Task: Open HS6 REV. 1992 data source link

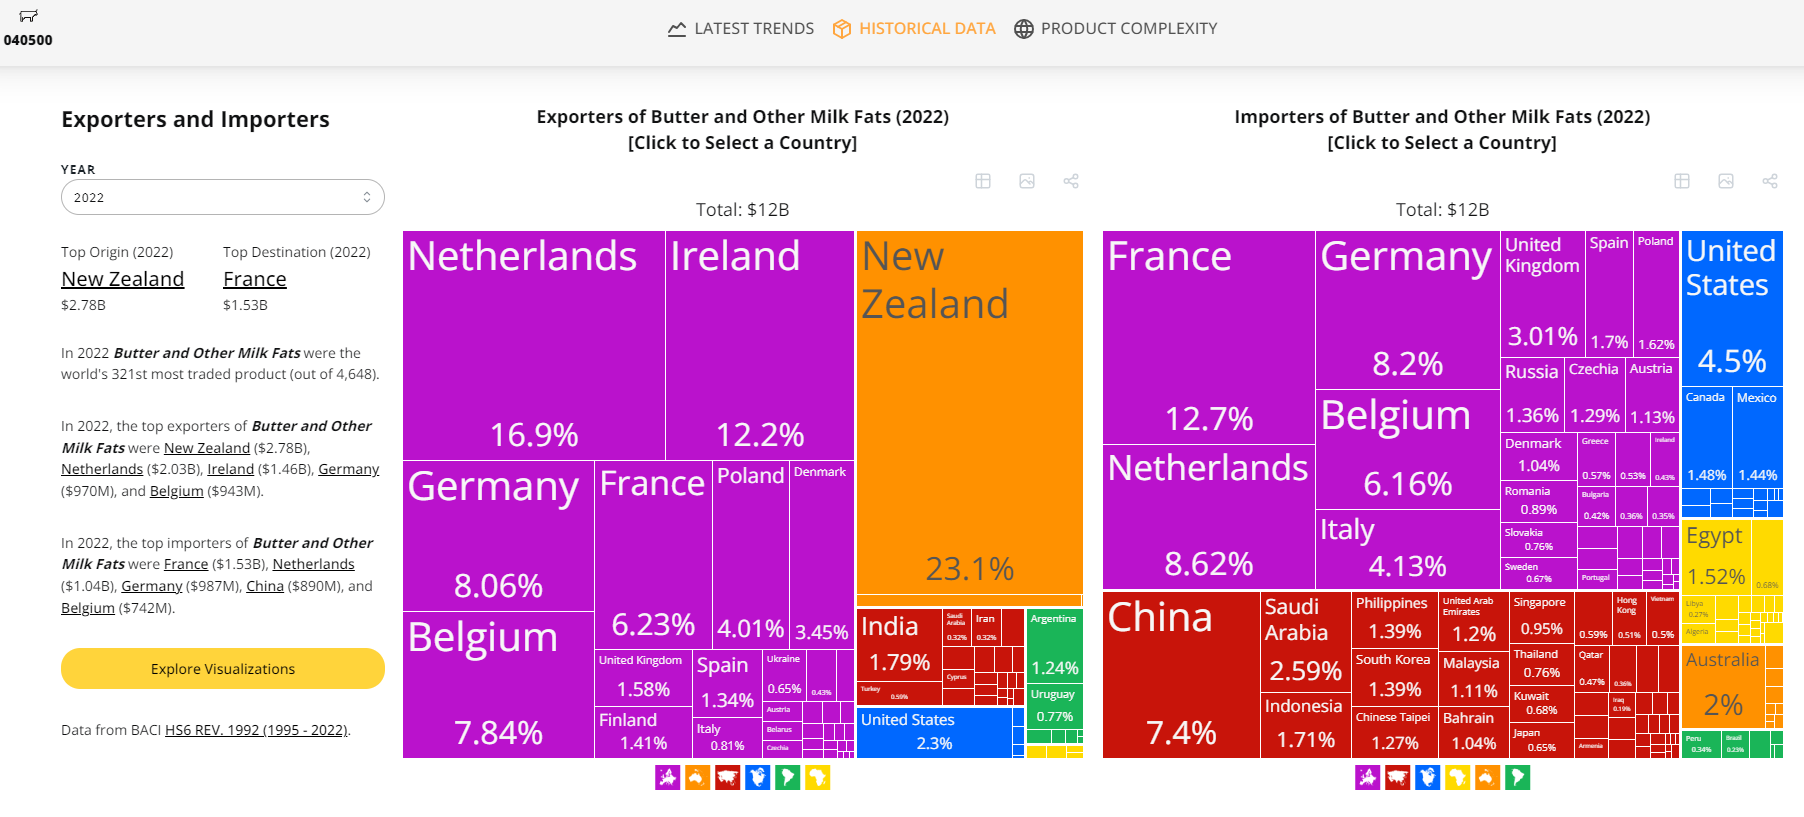Action: (x=256, y=730)
